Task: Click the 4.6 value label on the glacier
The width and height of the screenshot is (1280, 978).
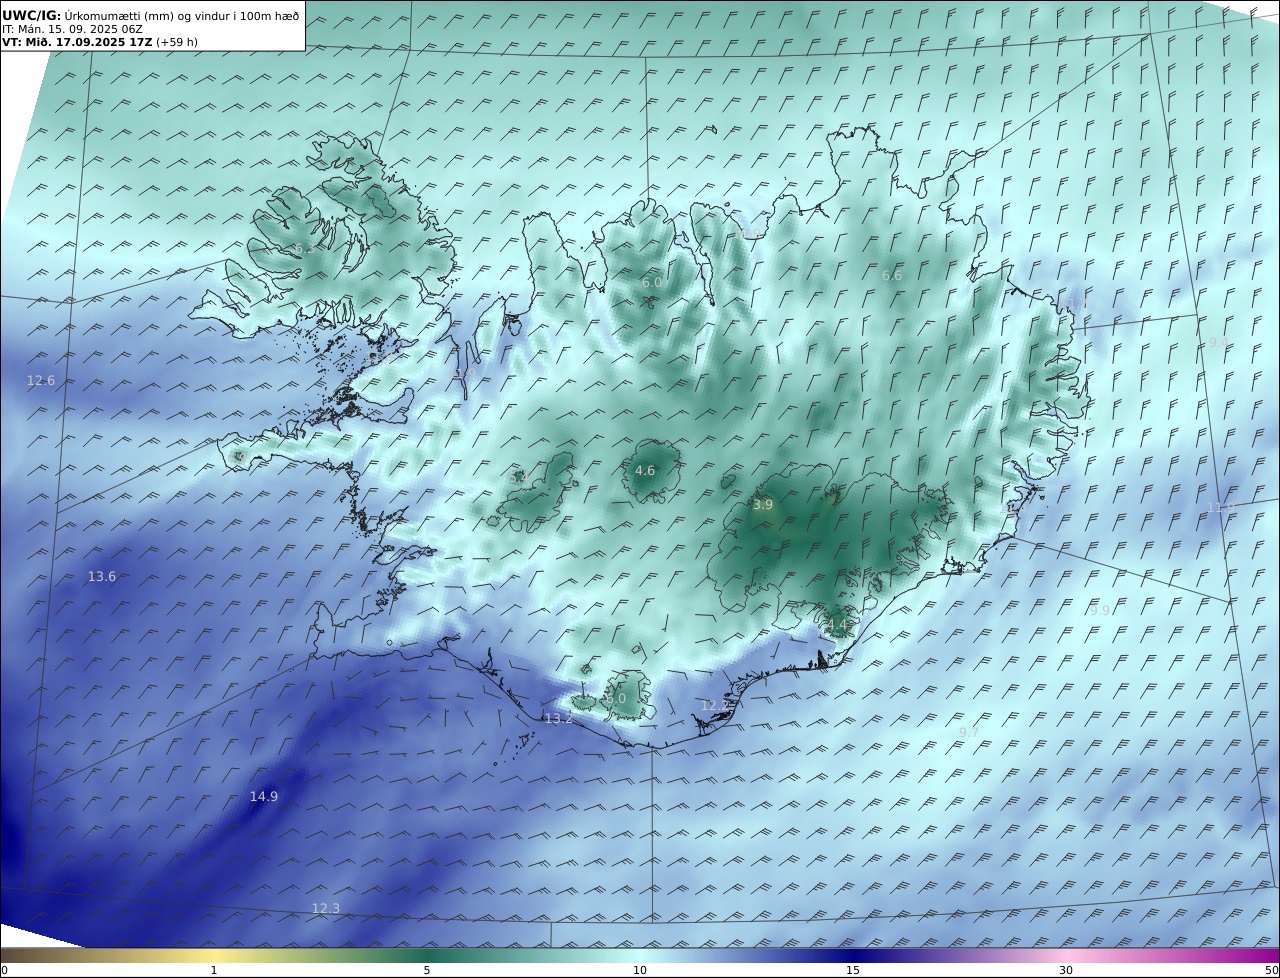Action: [x=645, y=471]
